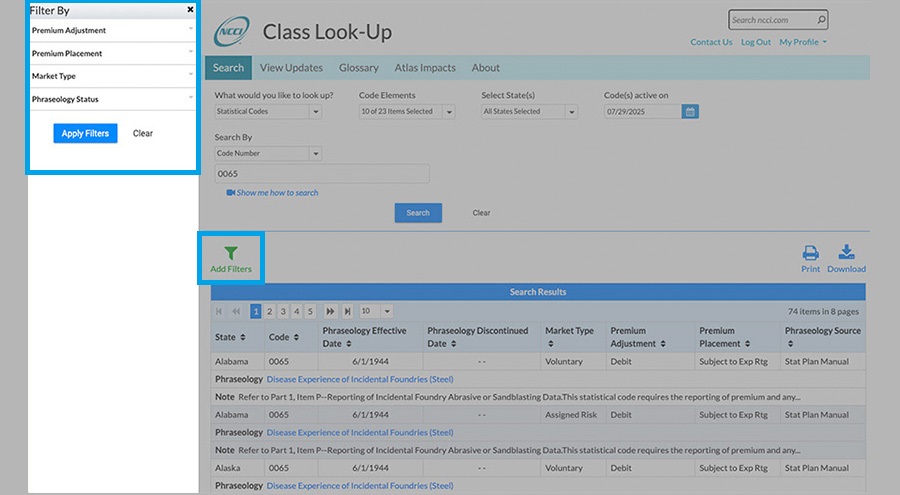Select results page 1
Image resolution: width=900 pixels, height=495 pixels.
(256, 311)
